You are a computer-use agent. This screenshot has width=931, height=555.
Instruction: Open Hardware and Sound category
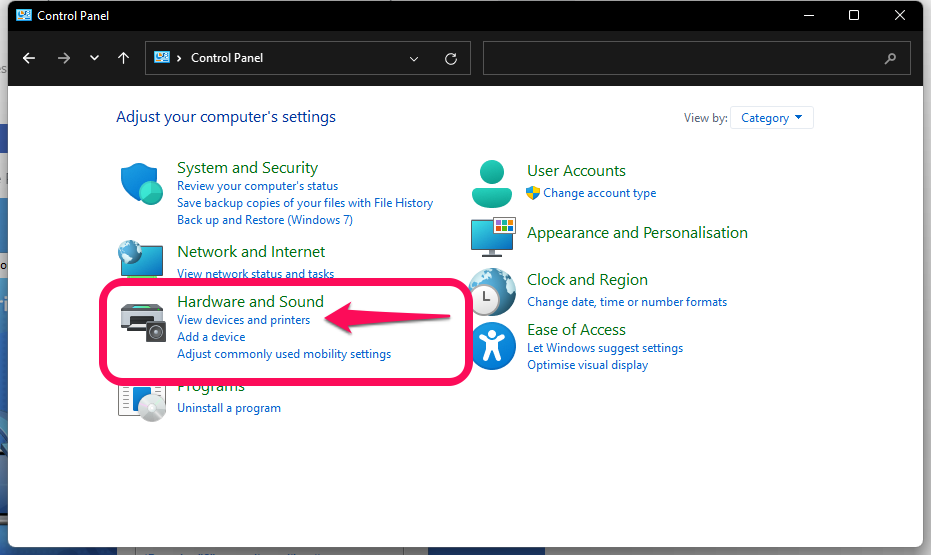tap(250, 302)
